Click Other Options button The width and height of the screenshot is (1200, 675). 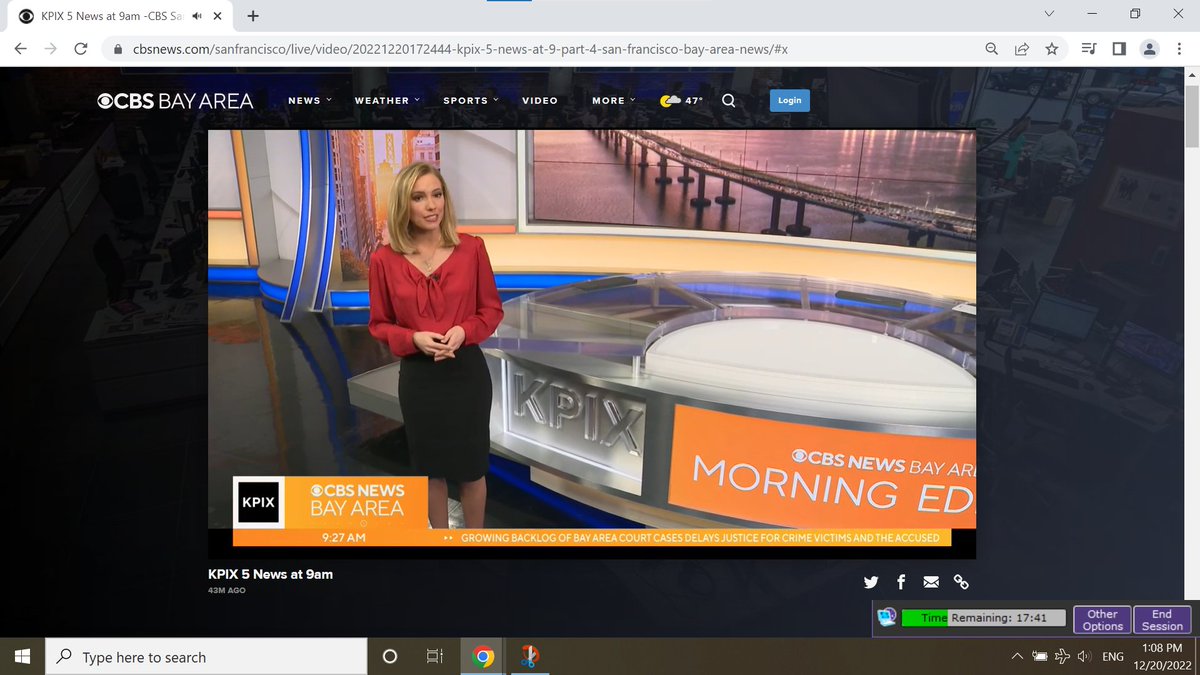(1102, 620)
